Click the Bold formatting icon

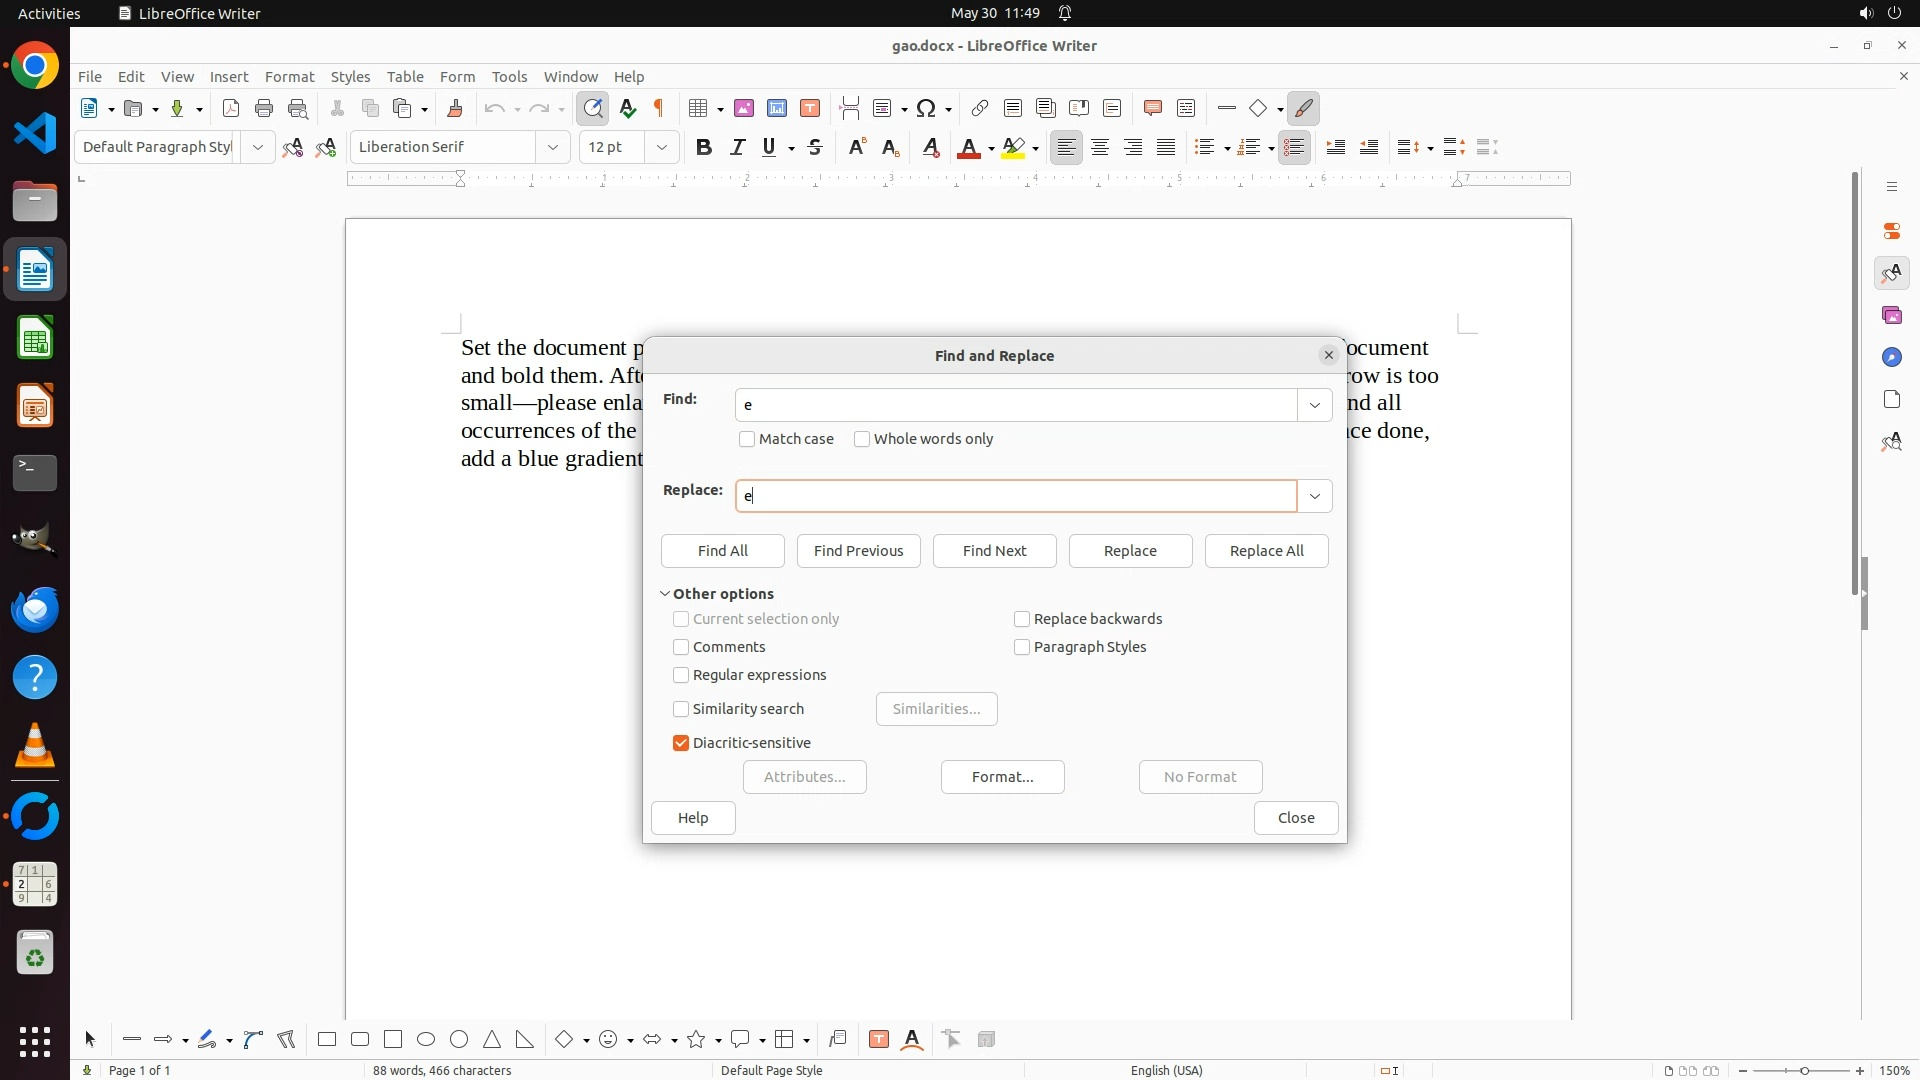[x=704, y=147]
